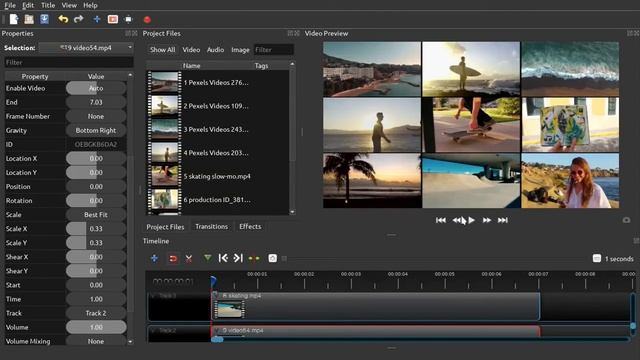Show All project files

pyautogui.click(x=162, y=50)
